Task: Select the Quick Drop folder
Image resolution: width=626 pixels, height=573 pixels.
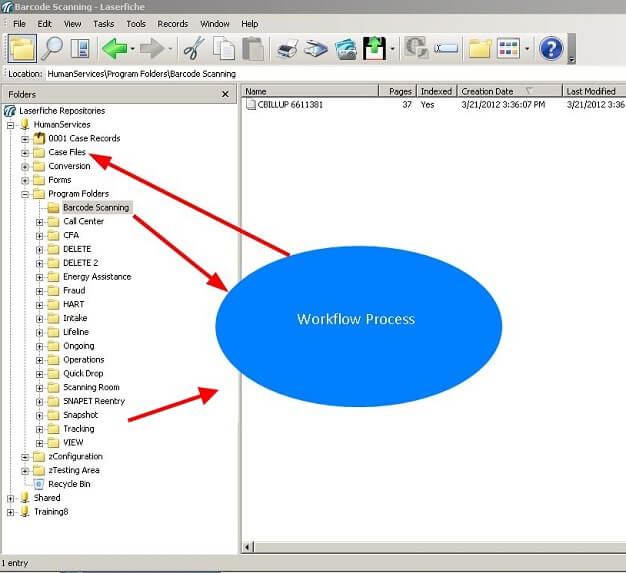Action: 83,373
